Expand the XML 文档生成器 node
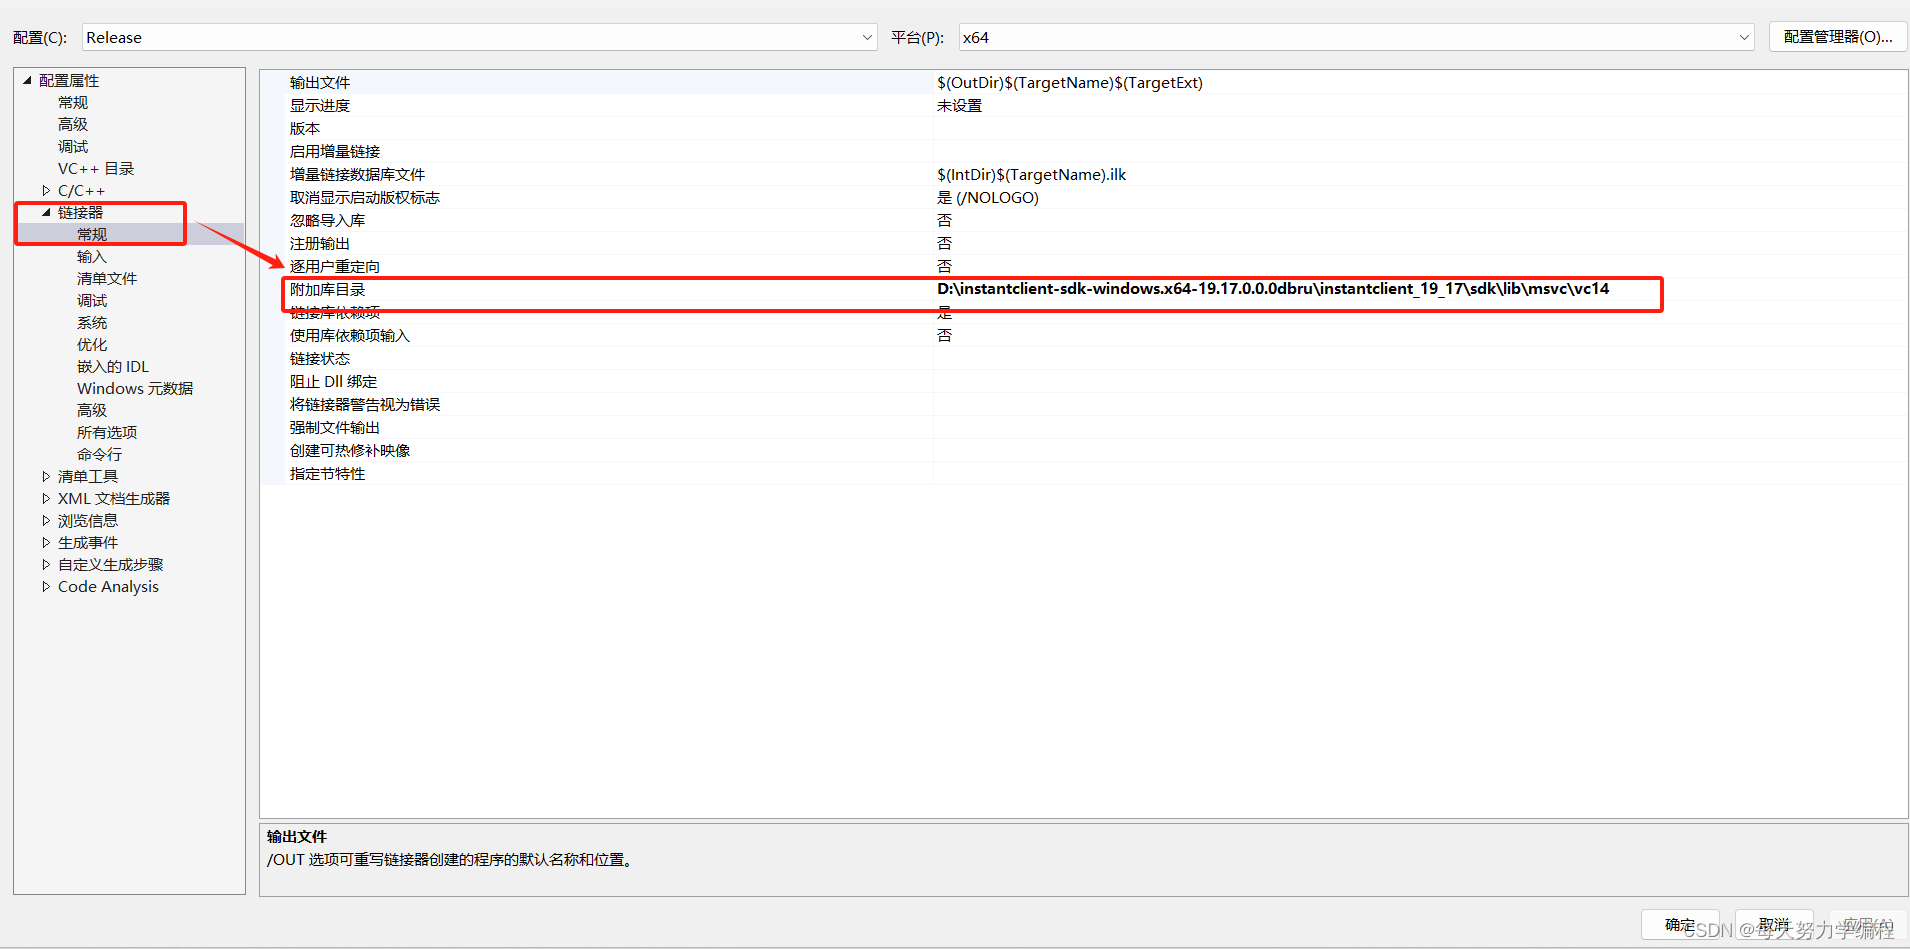This screenshot has width=1910, height=949. click(46, 498)
